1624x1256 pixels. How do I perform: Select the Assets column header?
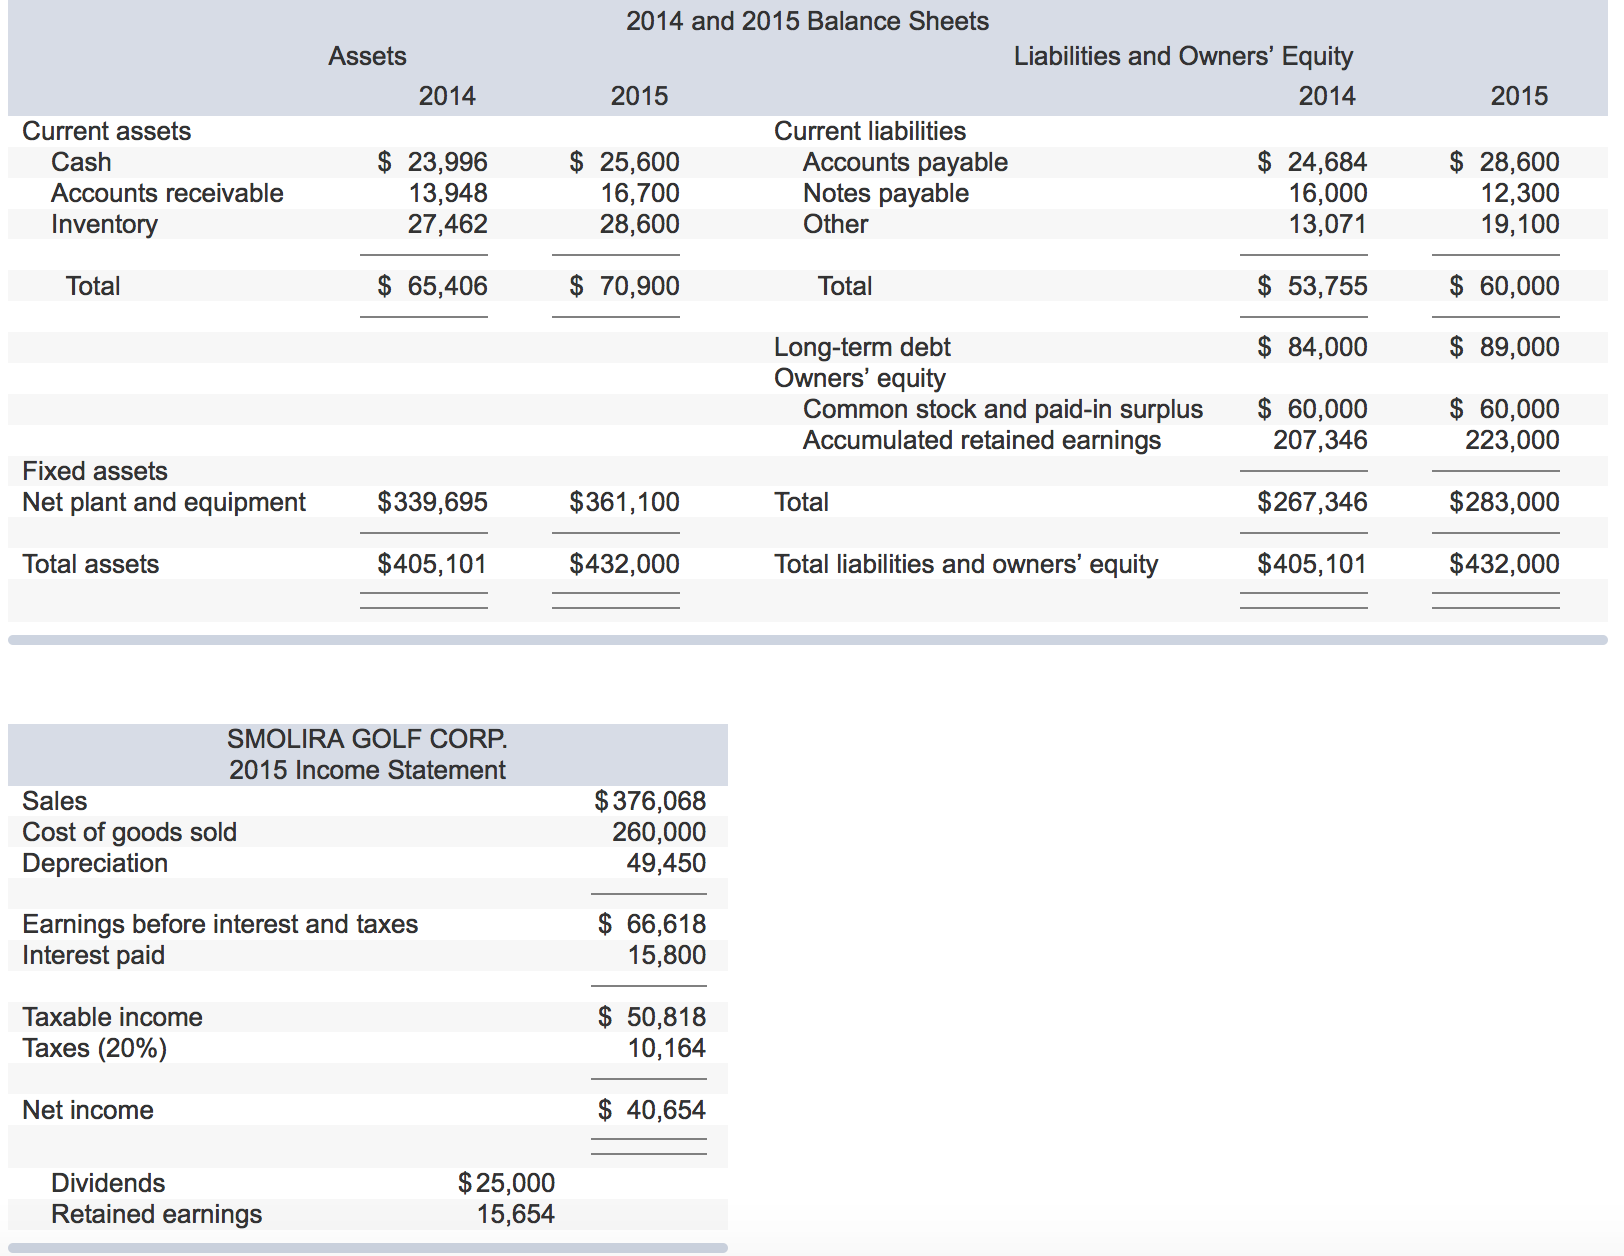pyautogui.click(x=367, y=56)
